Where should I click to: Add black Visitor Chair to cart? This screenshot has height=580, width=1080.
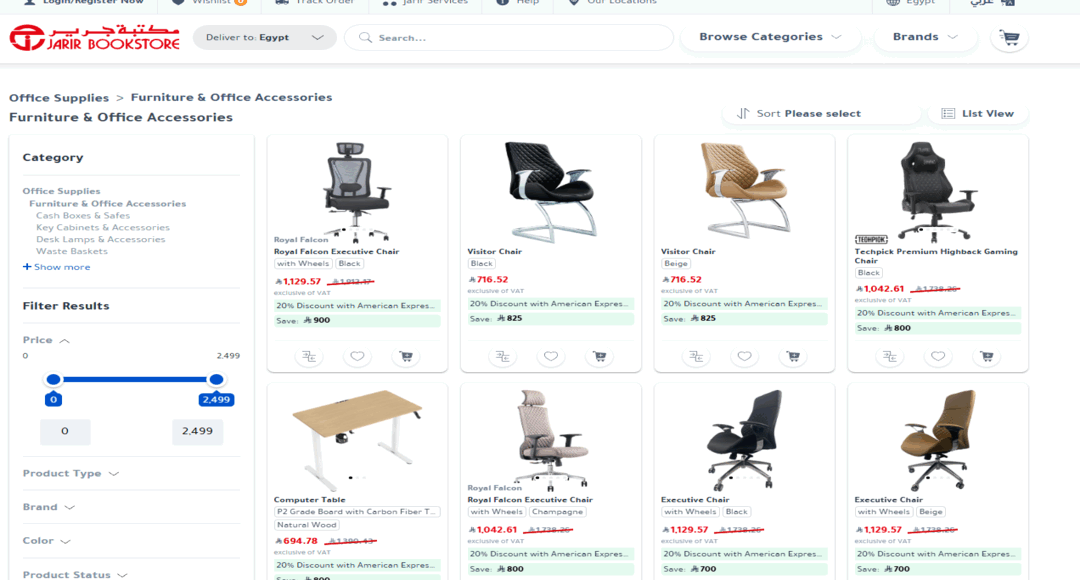click(600, 356)
